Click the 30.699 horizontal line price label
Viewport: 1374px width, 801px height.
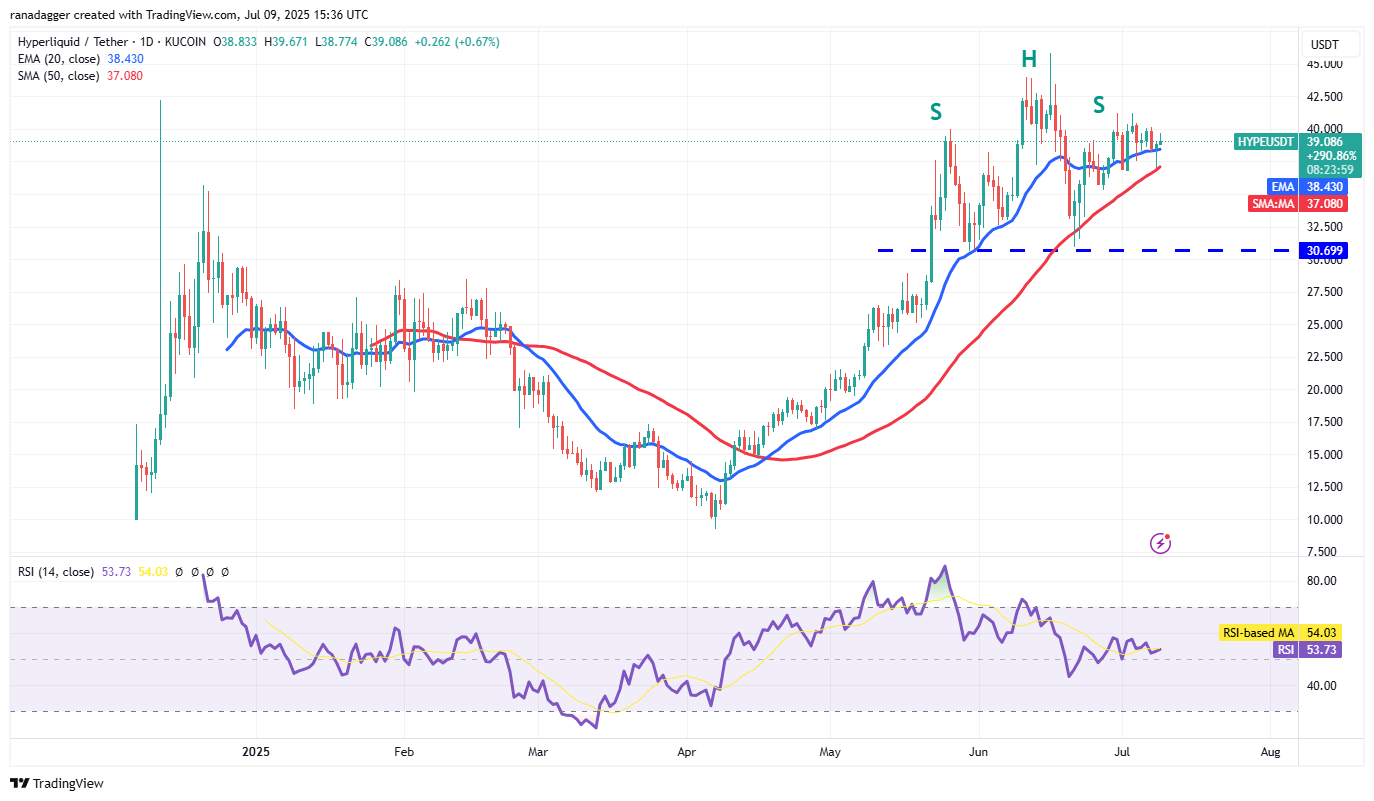tap(1324, 250)
